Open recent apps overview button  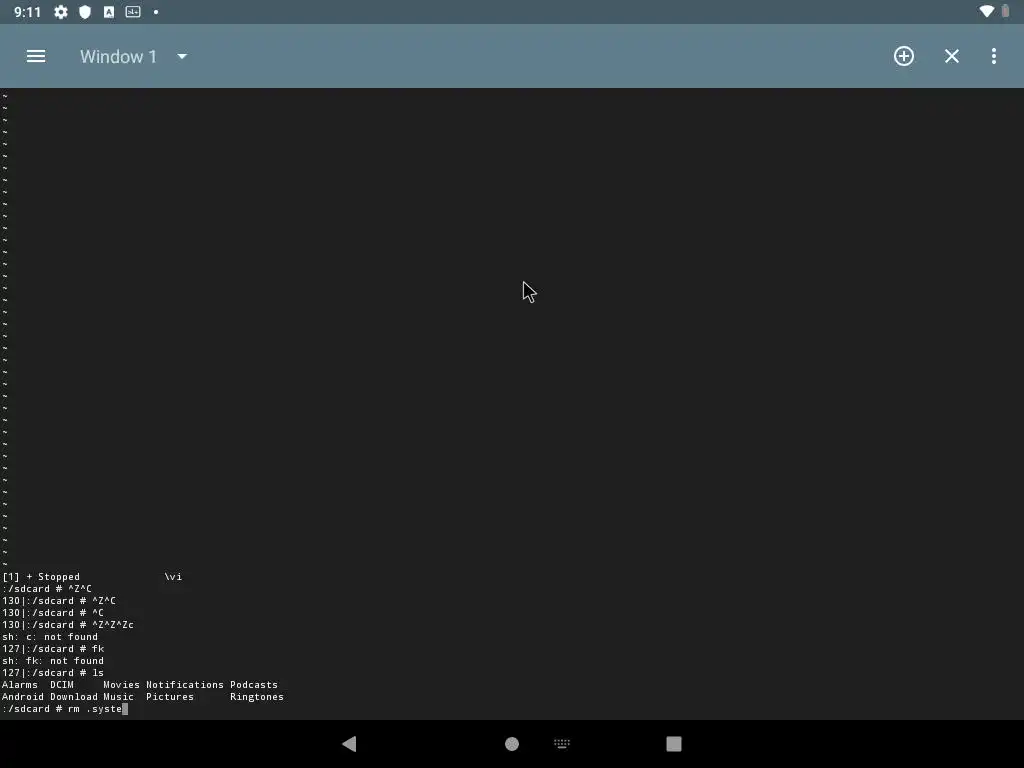point(674,744)
